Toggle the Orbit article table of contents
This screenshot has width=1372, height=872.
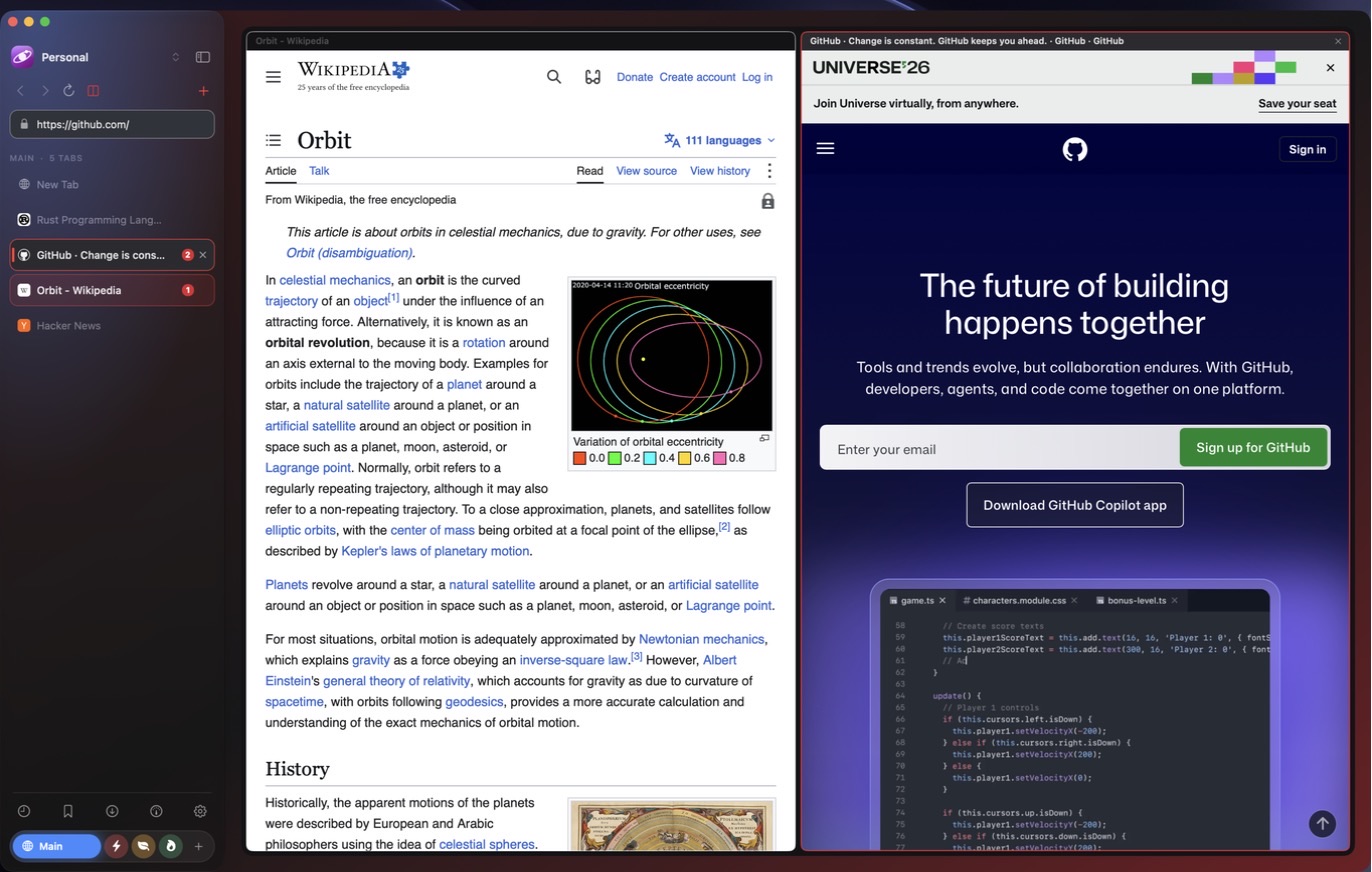[x=273, y=141]
